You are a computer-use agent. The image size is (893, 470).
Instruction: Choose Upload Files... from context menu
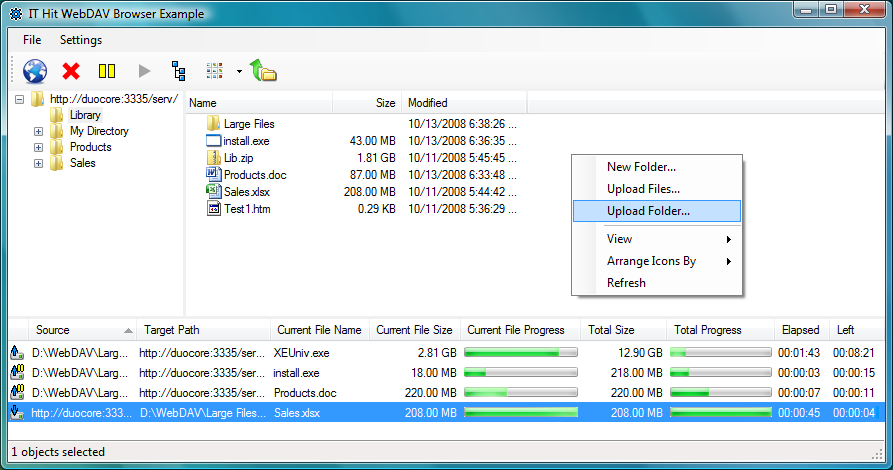(x=657, y=189)
